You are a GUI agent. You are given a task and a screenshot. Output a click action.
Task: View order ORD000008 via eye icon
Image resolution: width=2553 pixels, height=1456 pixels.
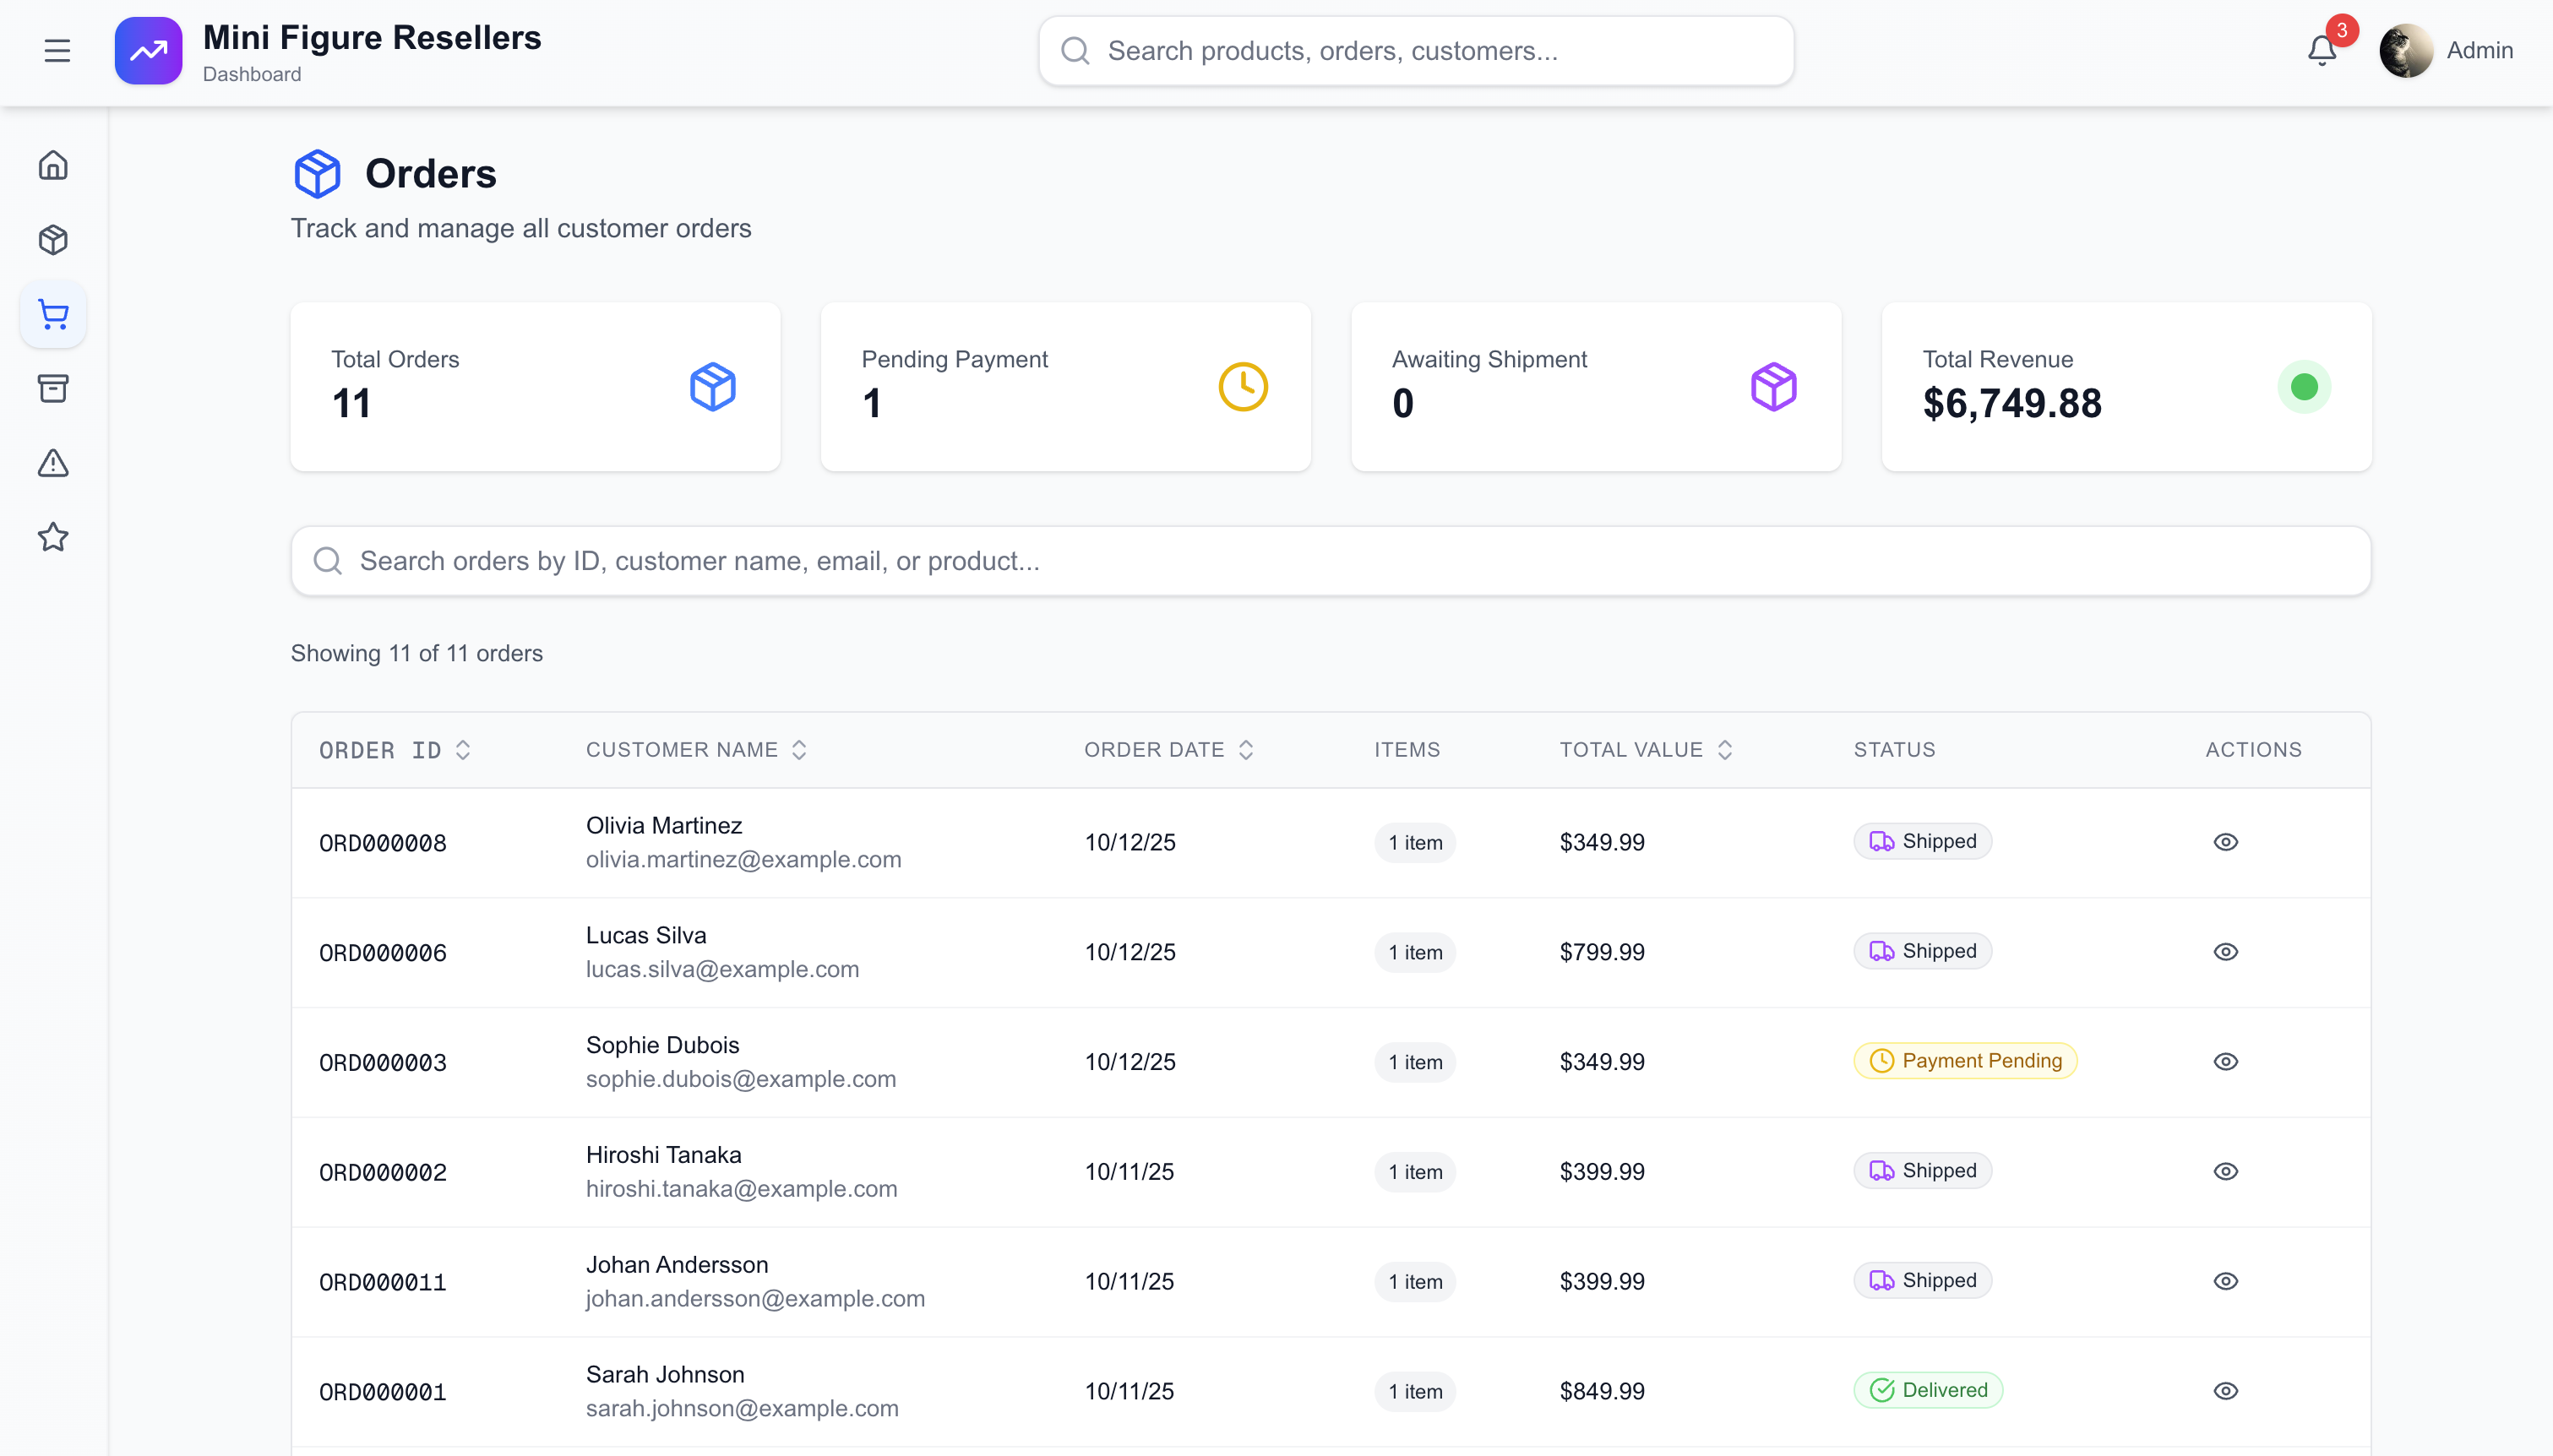(2225, 842)
